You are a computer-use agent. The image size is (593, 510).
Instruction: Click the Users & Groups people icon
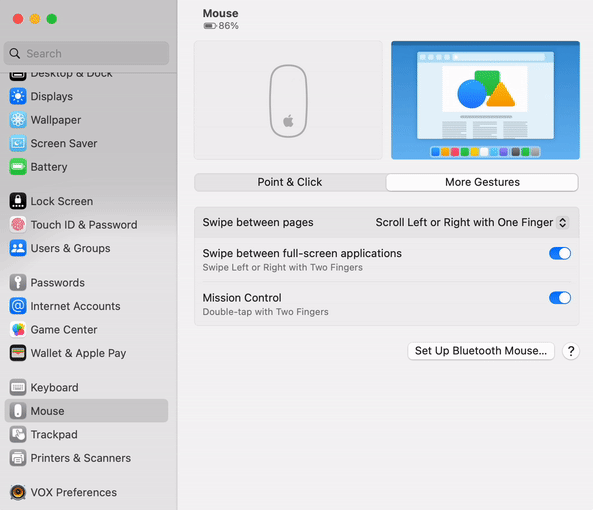[18, 248]
